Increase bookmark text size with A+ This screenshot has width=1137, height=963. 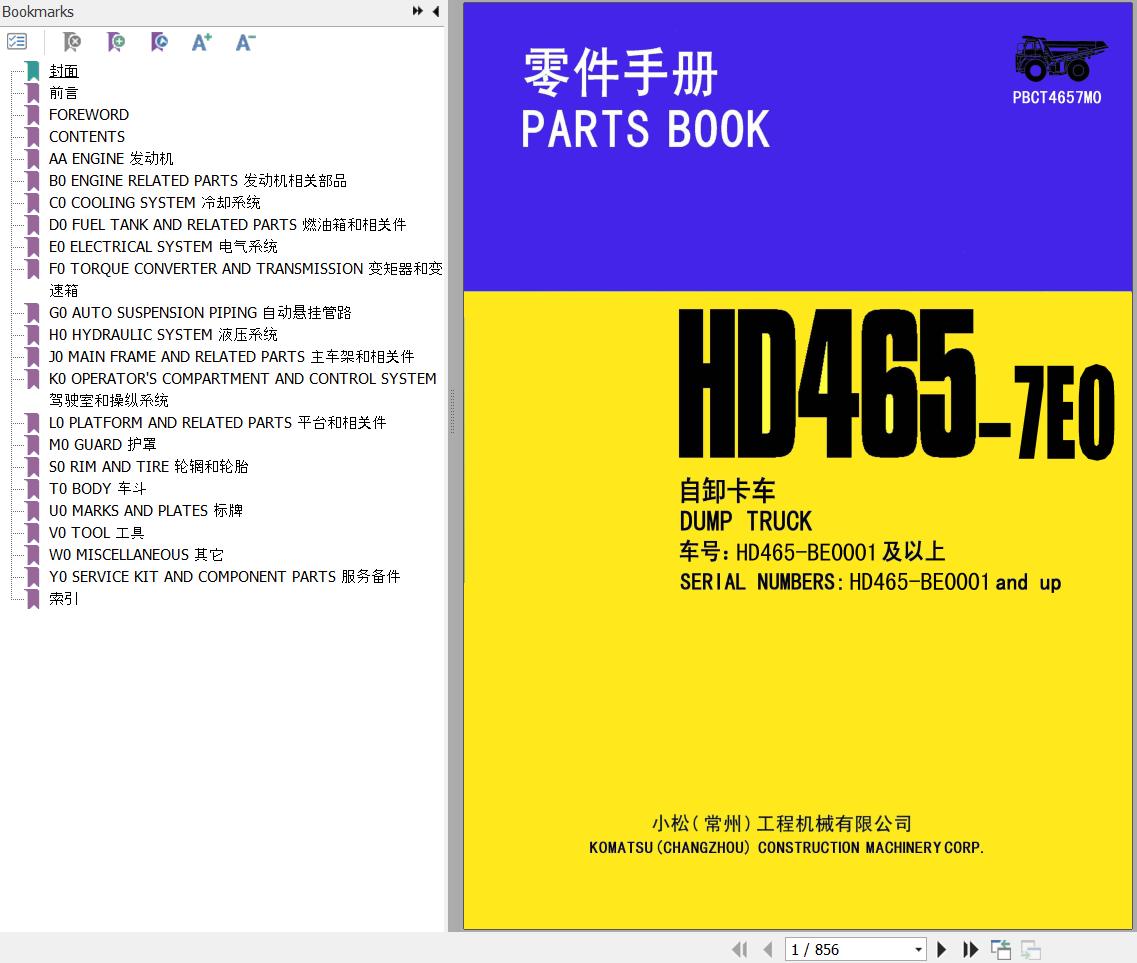coord(202,42)
